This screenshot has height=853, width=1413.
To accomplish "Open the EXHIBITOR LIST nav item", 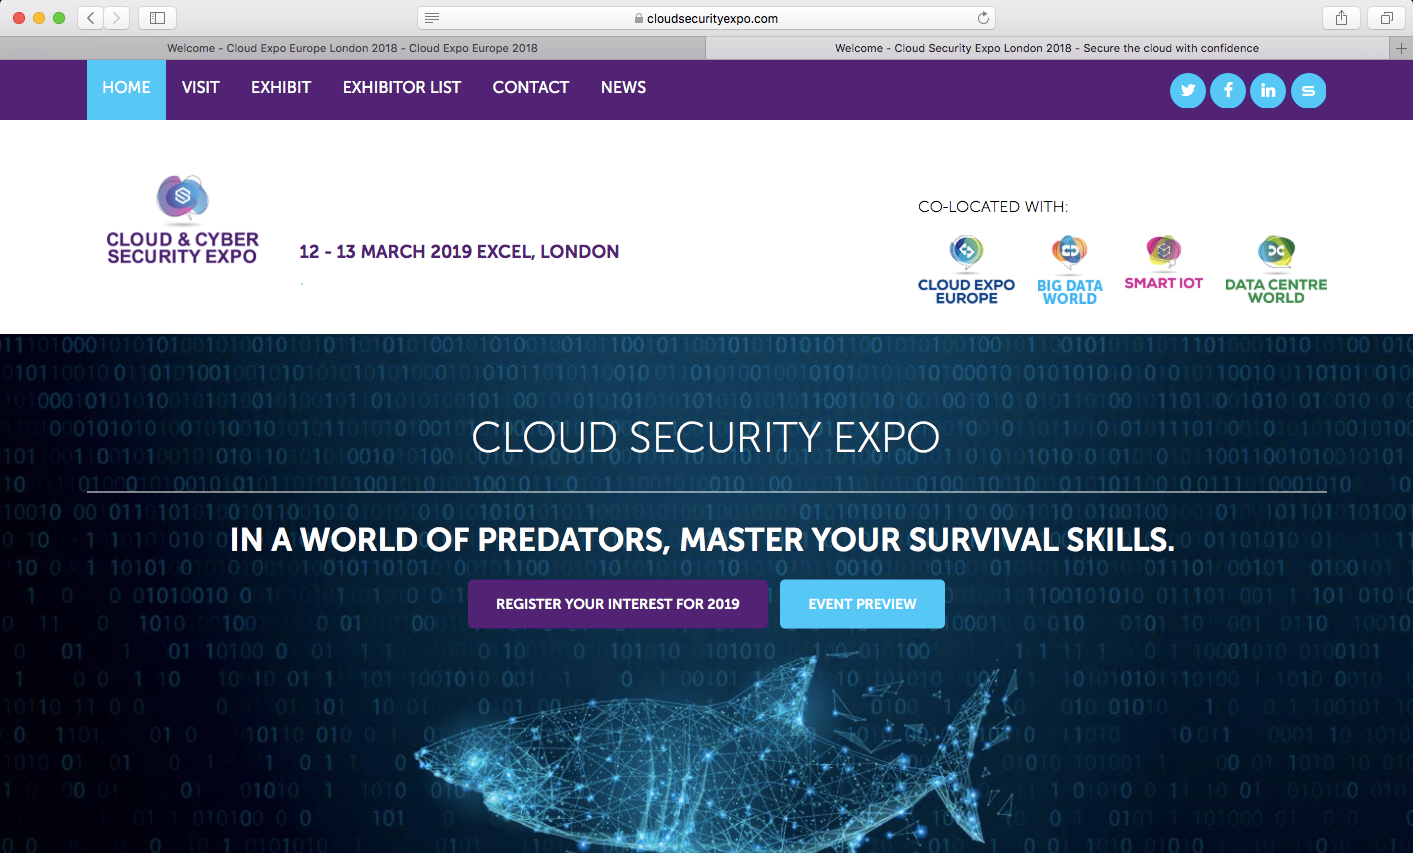I will pyautogui.click(x=402, y=88).
